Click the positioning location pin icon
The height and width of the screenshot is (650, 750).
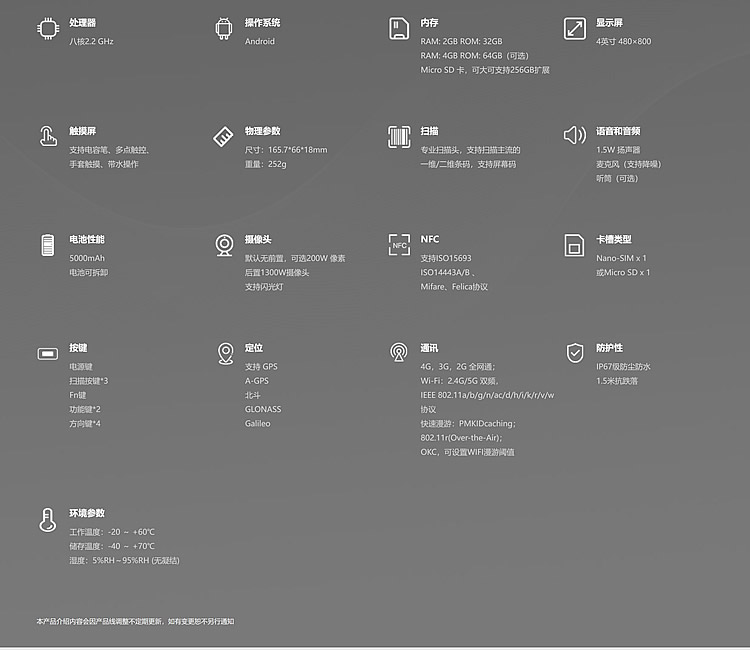click(224, 353)
